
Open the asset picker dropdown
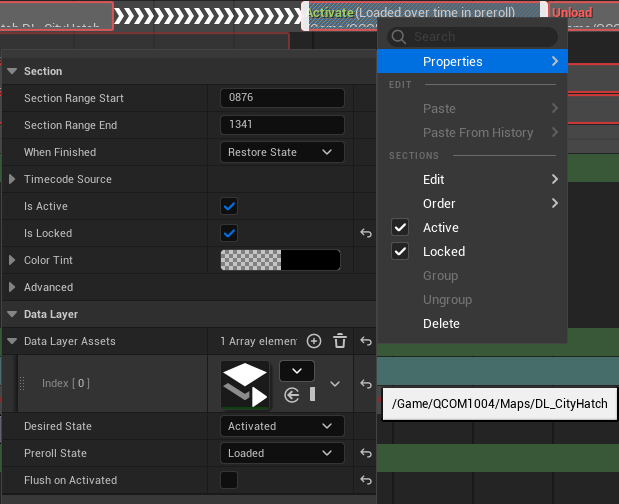tap(297, 371)
